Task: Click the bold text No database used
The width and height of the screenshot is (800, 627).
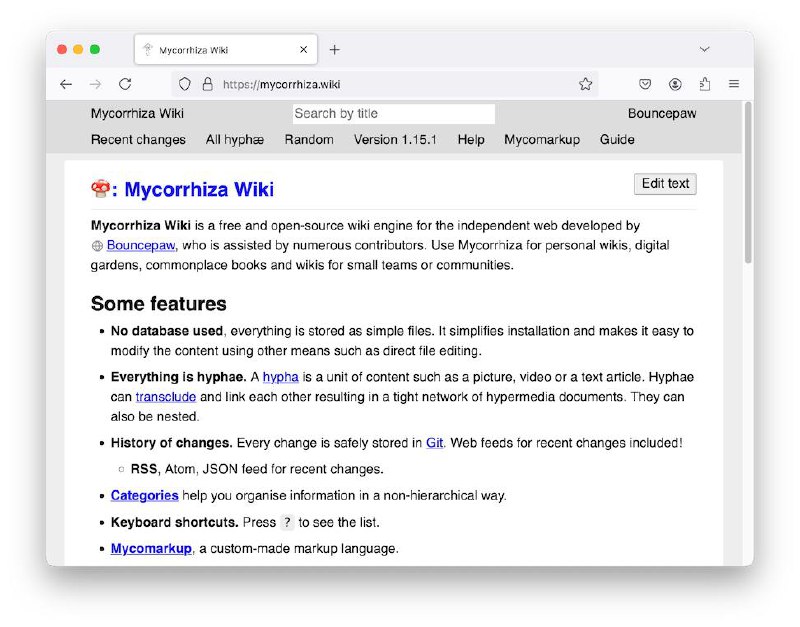Action: pyautogui.click(x=167, y=331)
